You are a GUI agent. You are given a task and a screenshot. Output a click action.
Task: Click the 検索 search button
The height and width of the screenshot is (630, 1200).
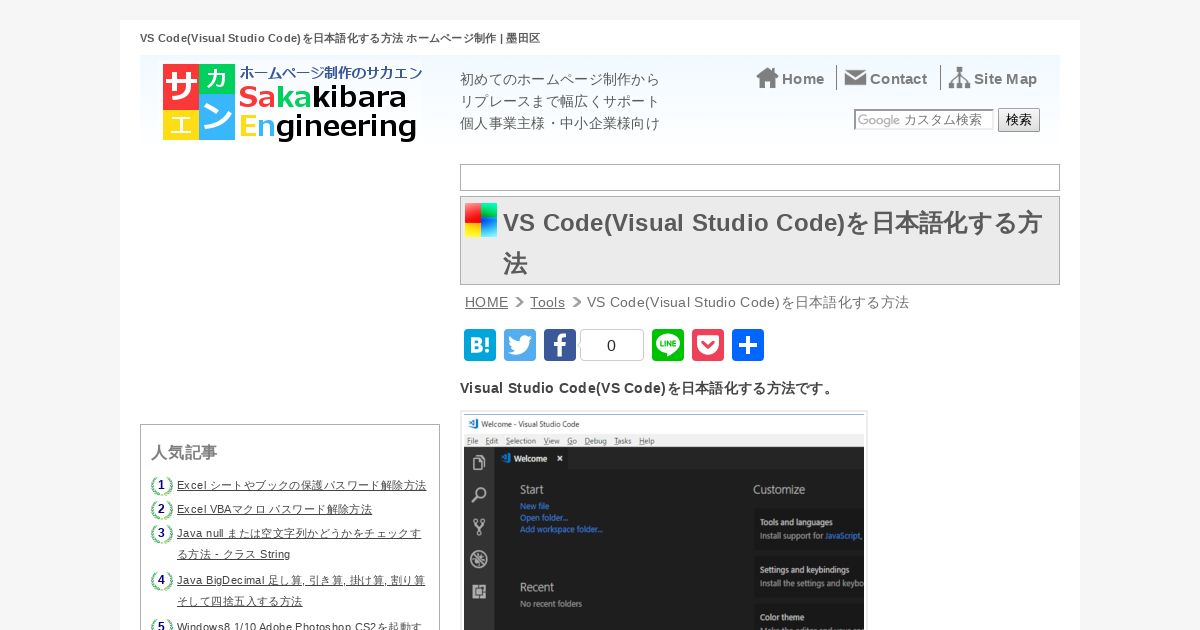point(1019,120)
